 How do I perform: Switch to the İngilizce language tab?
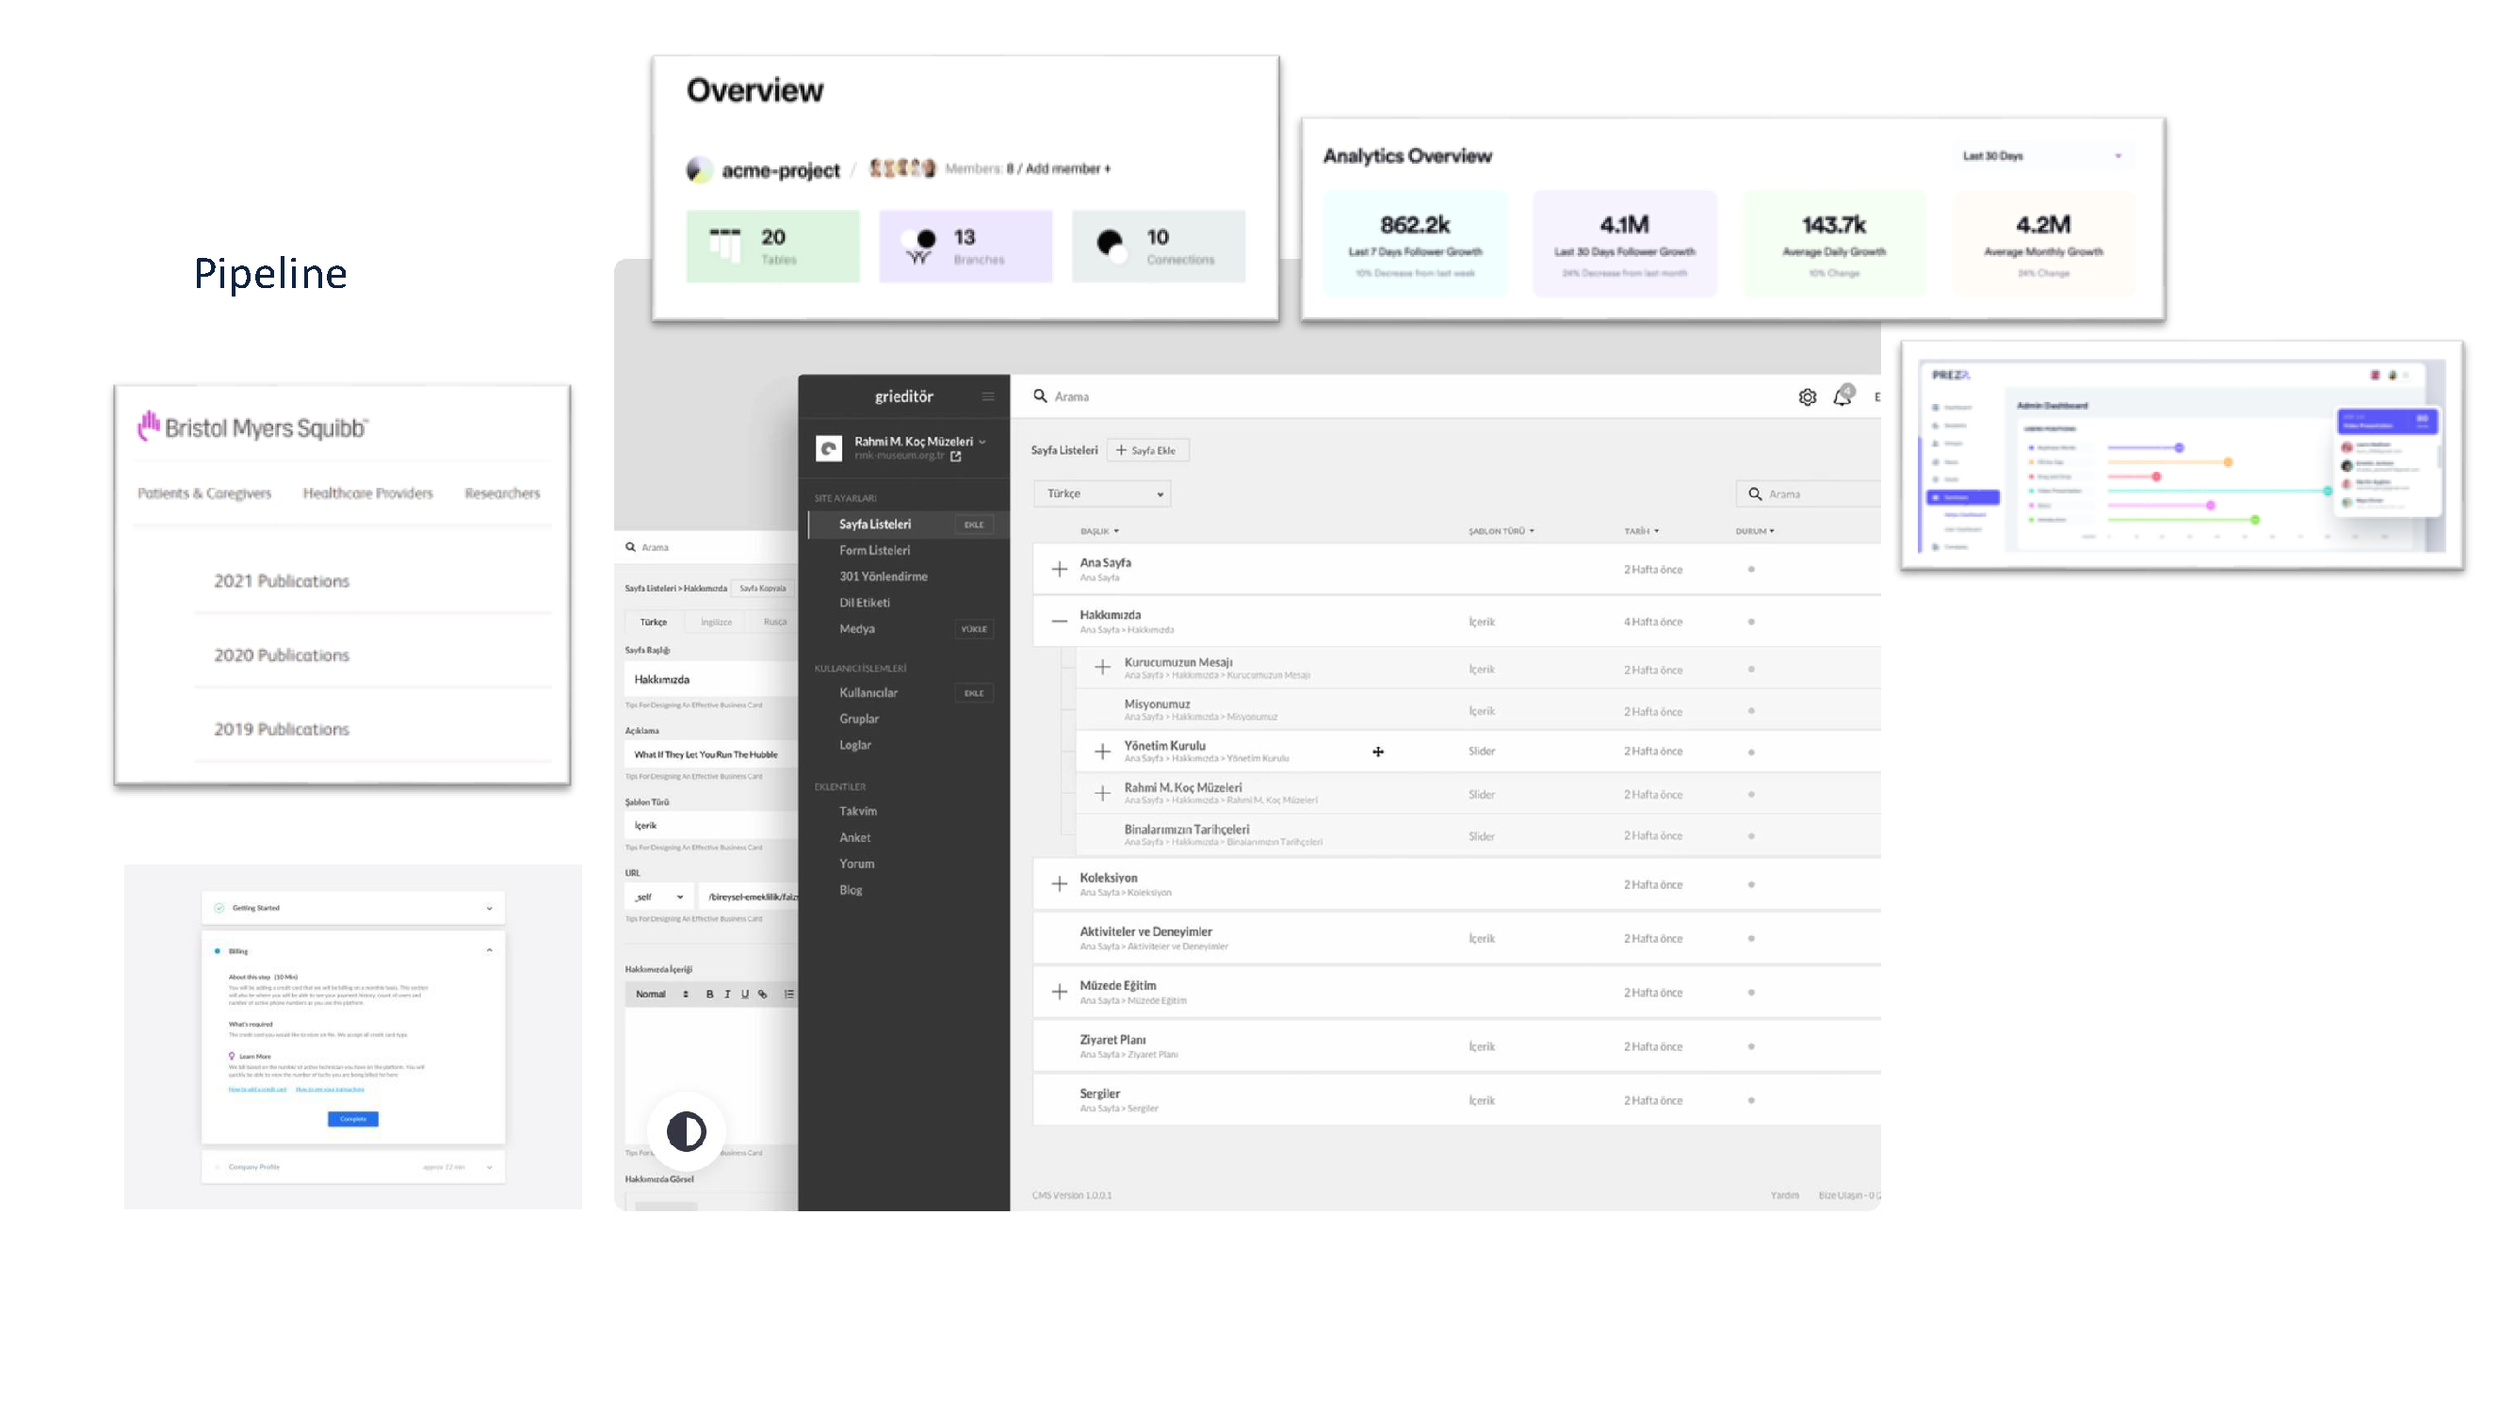tap(716, 622)
